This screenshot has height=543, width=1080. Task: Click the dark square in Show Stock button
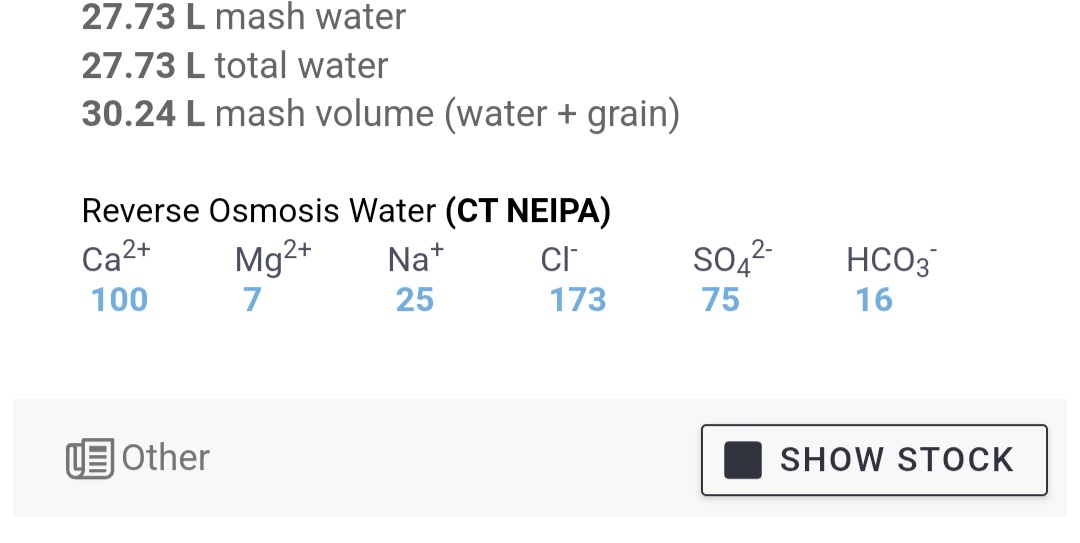(x=742, y=460)
